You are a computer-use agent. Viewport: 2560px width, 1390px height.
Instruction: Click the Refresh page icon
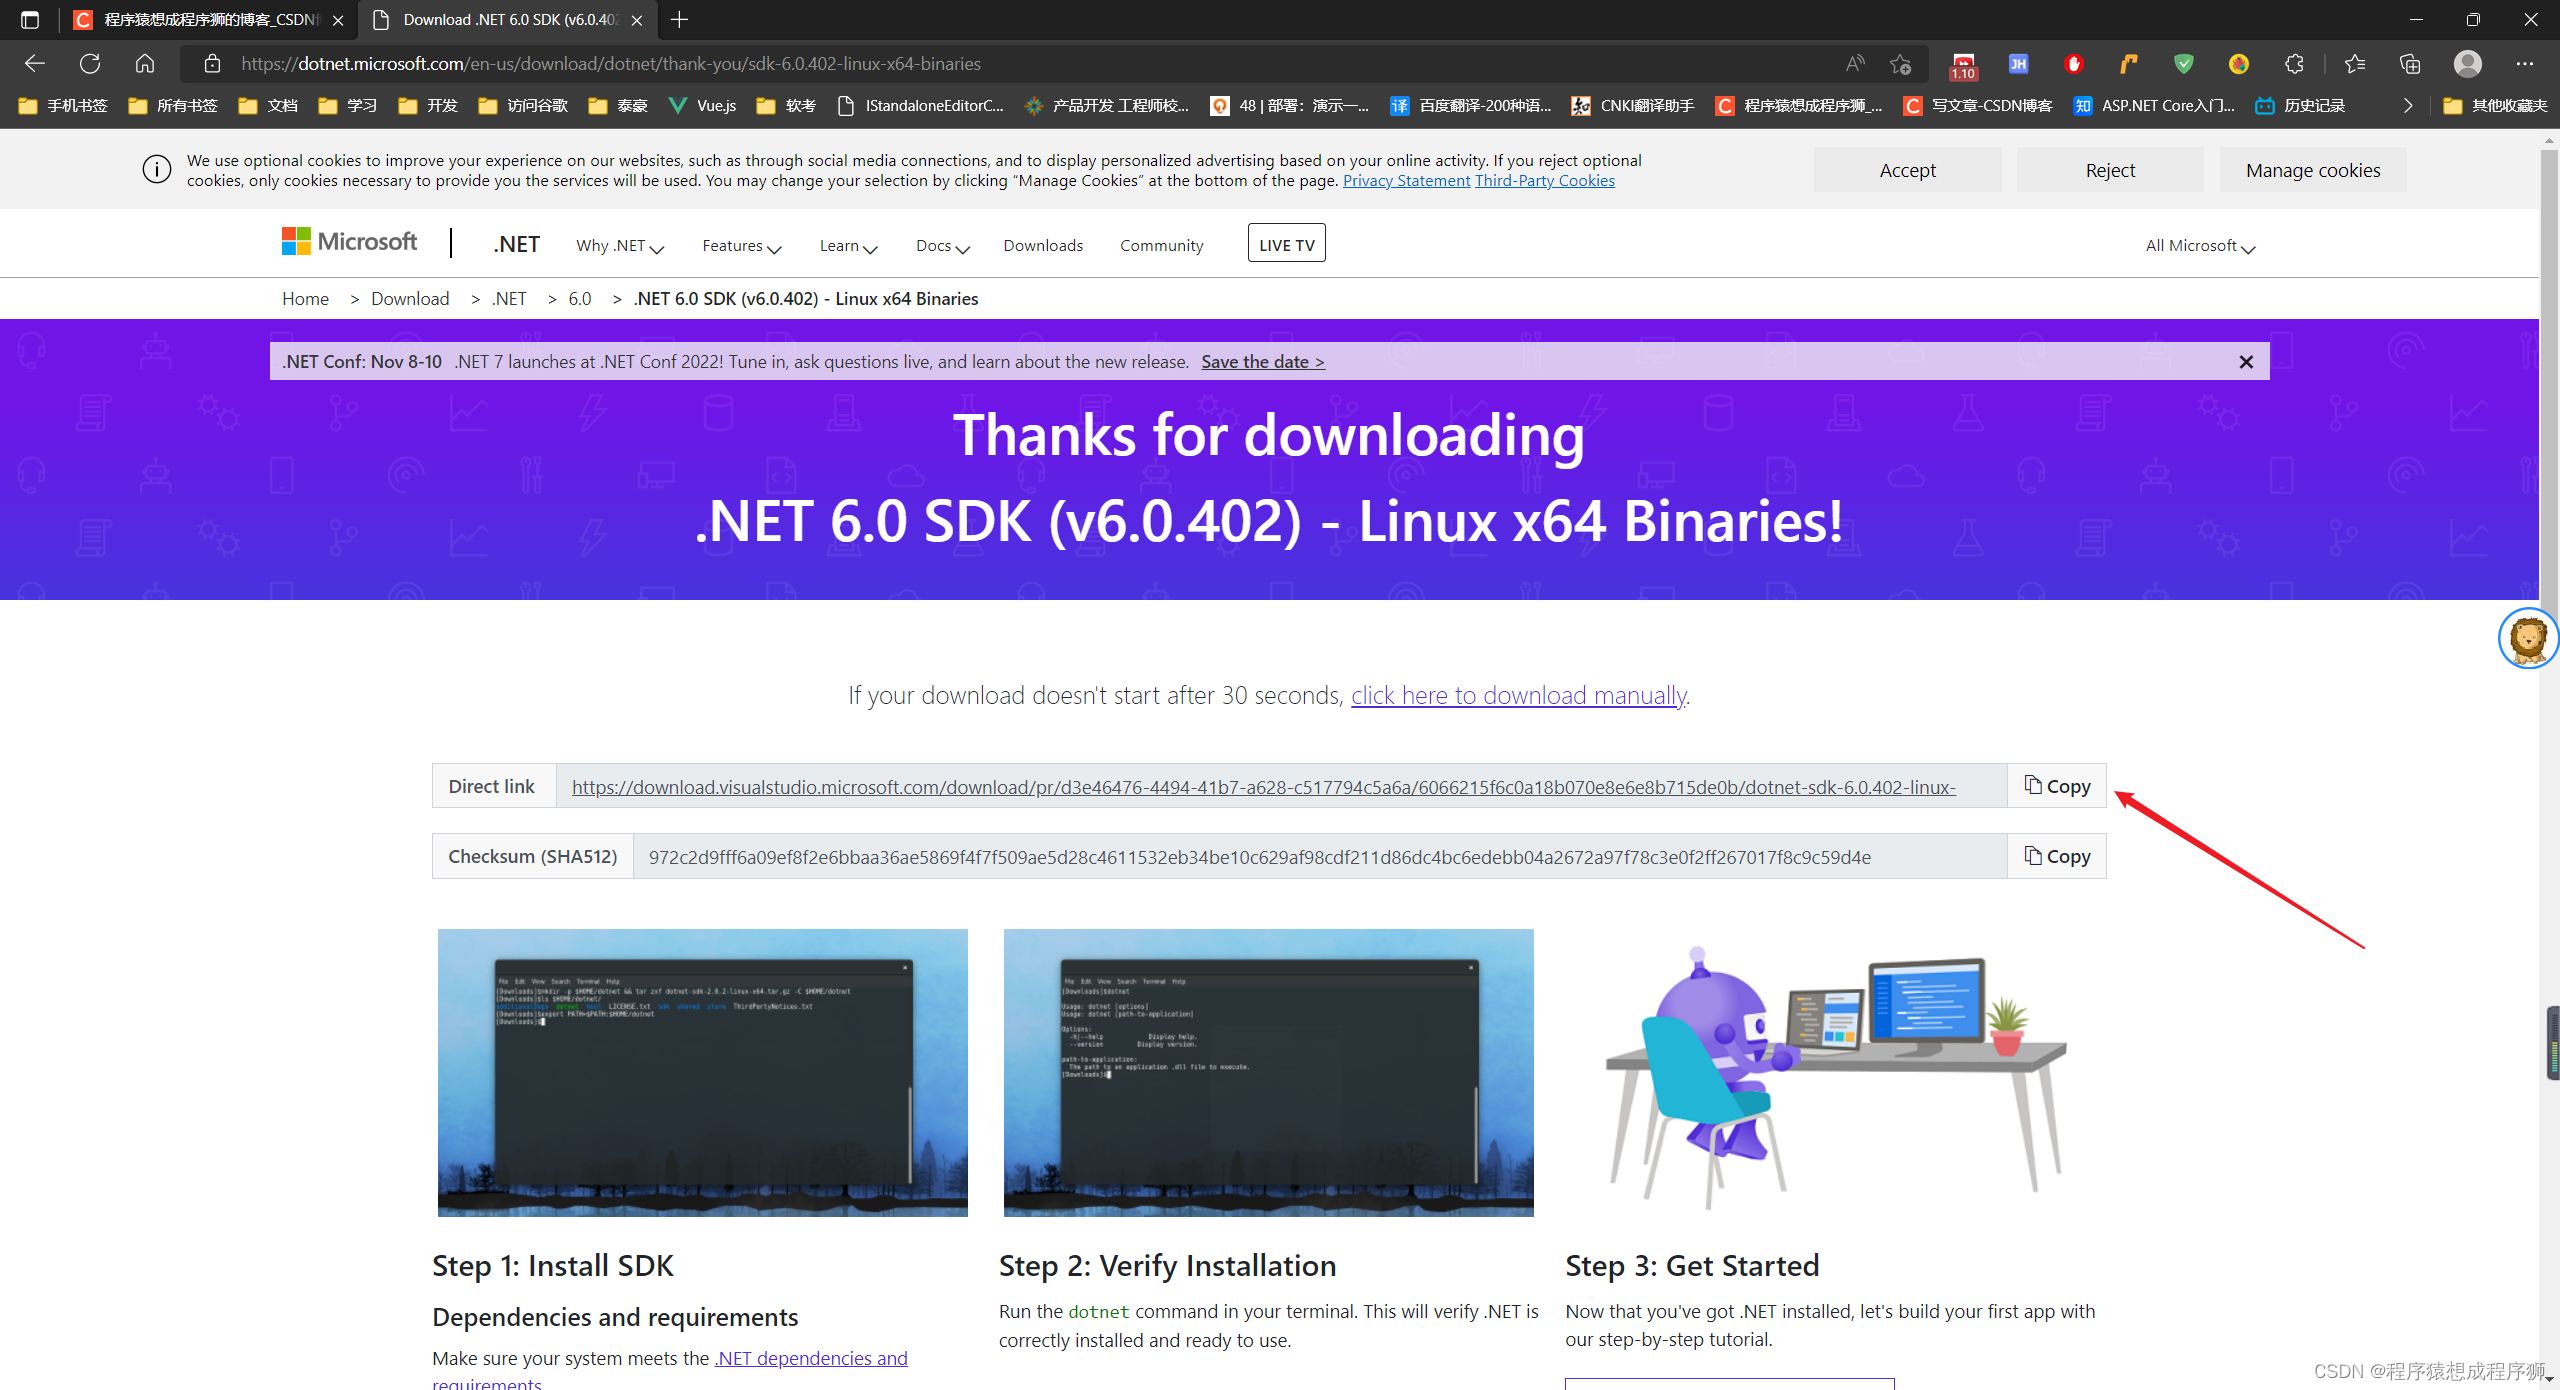(x=90, y=63)
